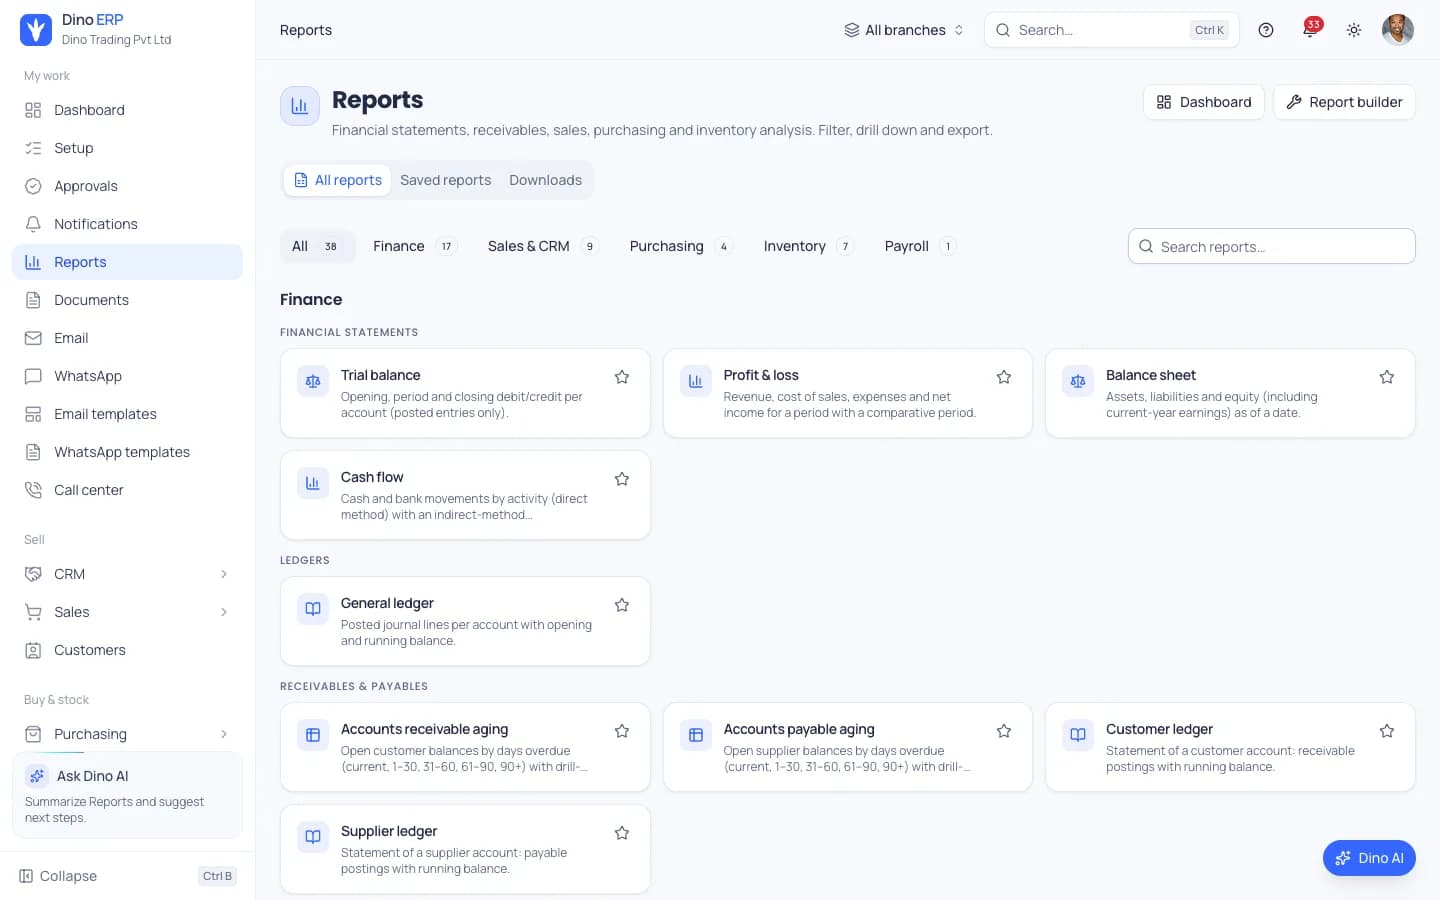Open the Report builder

pos(1344,102)
